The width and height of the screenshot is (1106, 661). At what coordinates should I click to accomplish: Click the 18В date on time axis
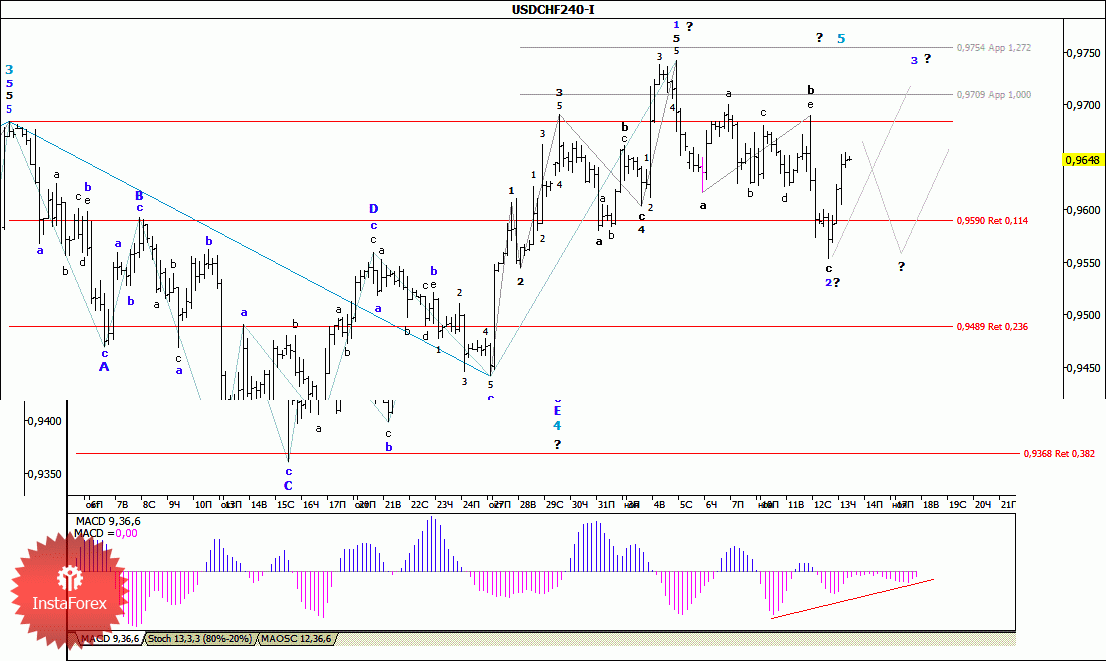point(931,504)
